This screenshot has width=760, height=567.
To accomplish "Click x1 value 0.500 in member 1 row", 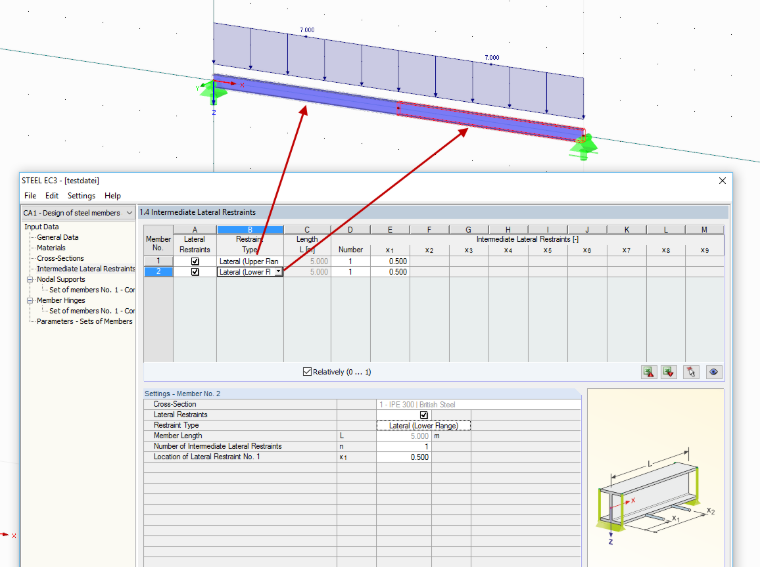I will tap(390, 261).
